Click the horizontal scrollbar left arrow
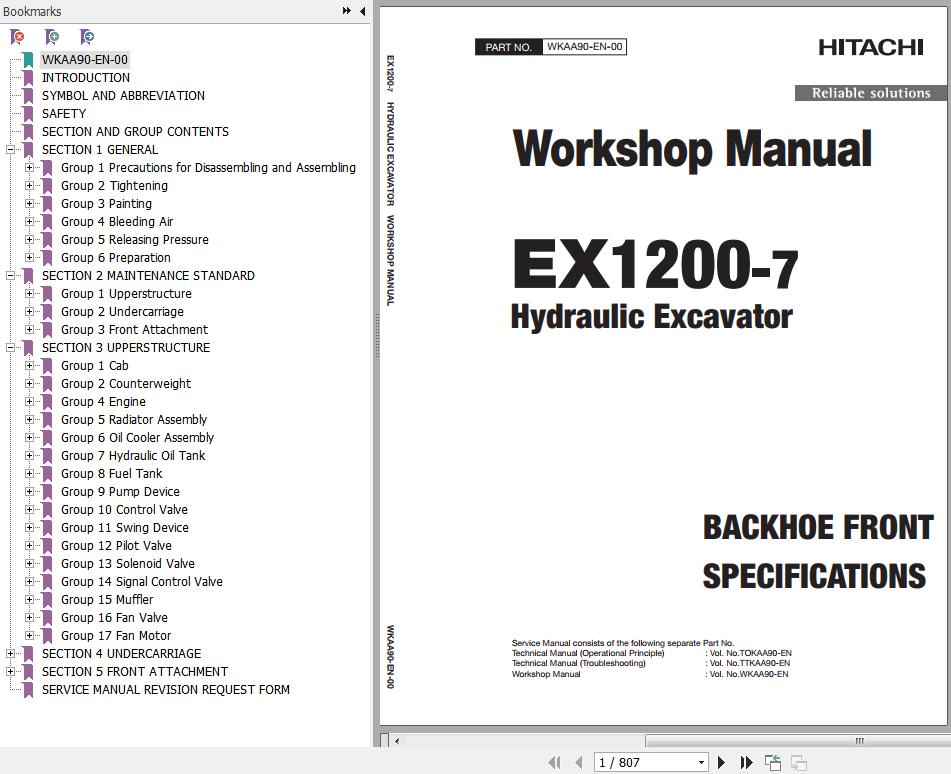This screenshot has width=951, height=774. [397, 741]
